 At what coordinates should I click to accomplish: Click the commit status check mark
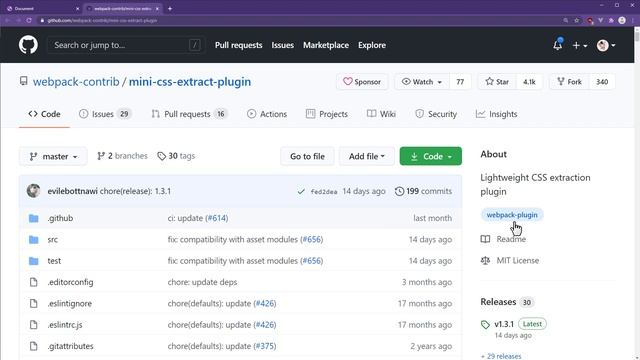click(301, 191)
